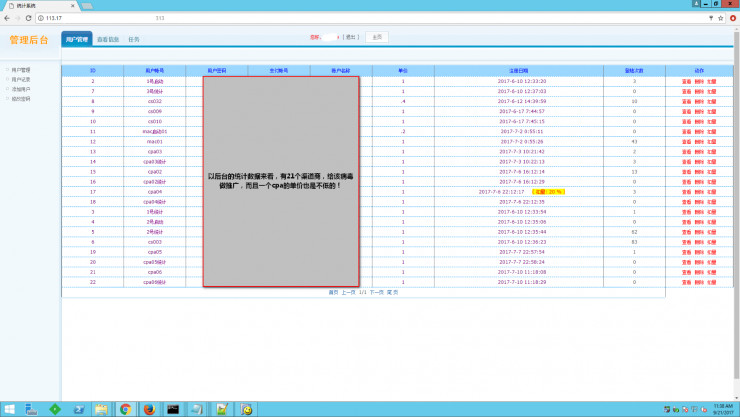This screenshot has height=417, width=740.
Task: Click the 主页 button in the header
Action: tap(376, 37)
